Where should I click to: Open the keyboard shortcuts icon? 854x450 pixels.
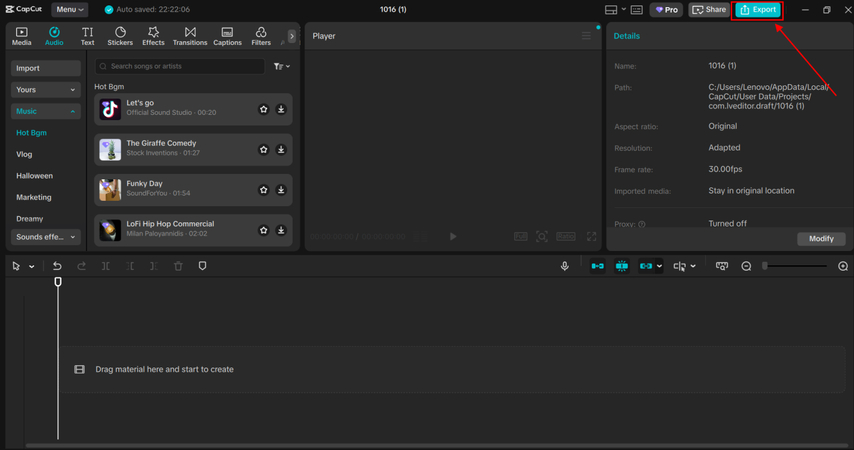pos(637,10)
